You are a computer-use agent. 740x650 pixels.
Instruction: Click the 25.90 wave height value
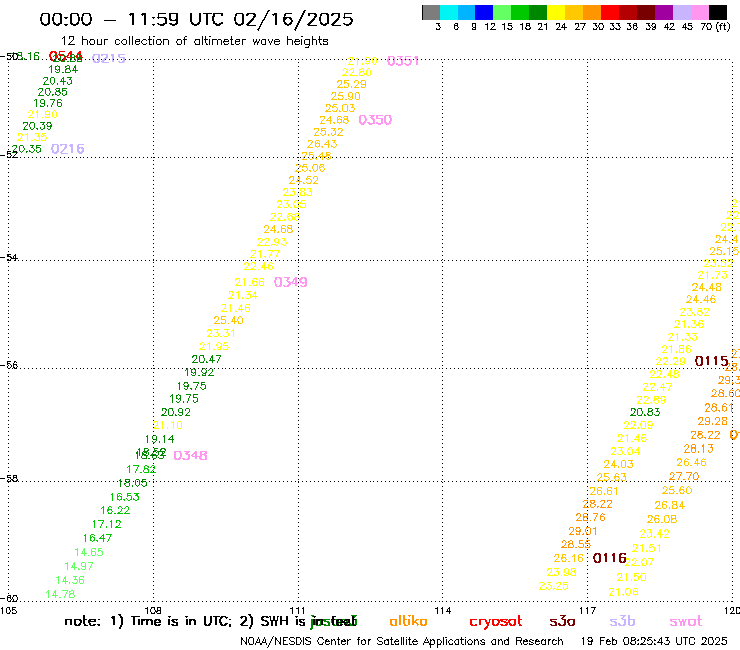pos(345,96)
